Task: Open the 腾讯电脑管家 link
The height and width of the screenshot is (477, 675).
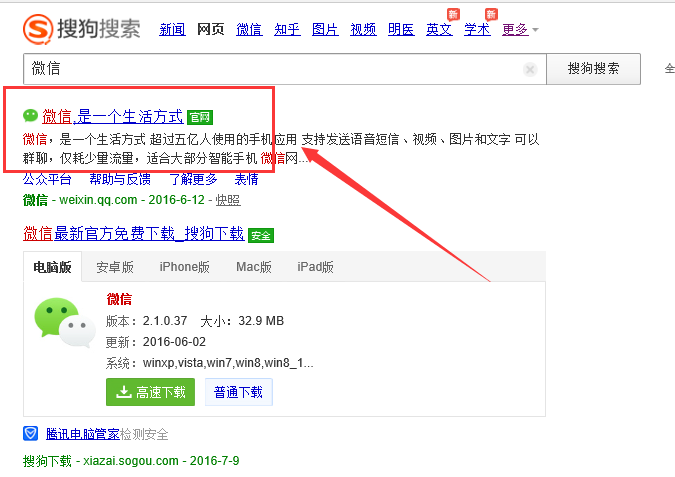Action: pos(83,434)
